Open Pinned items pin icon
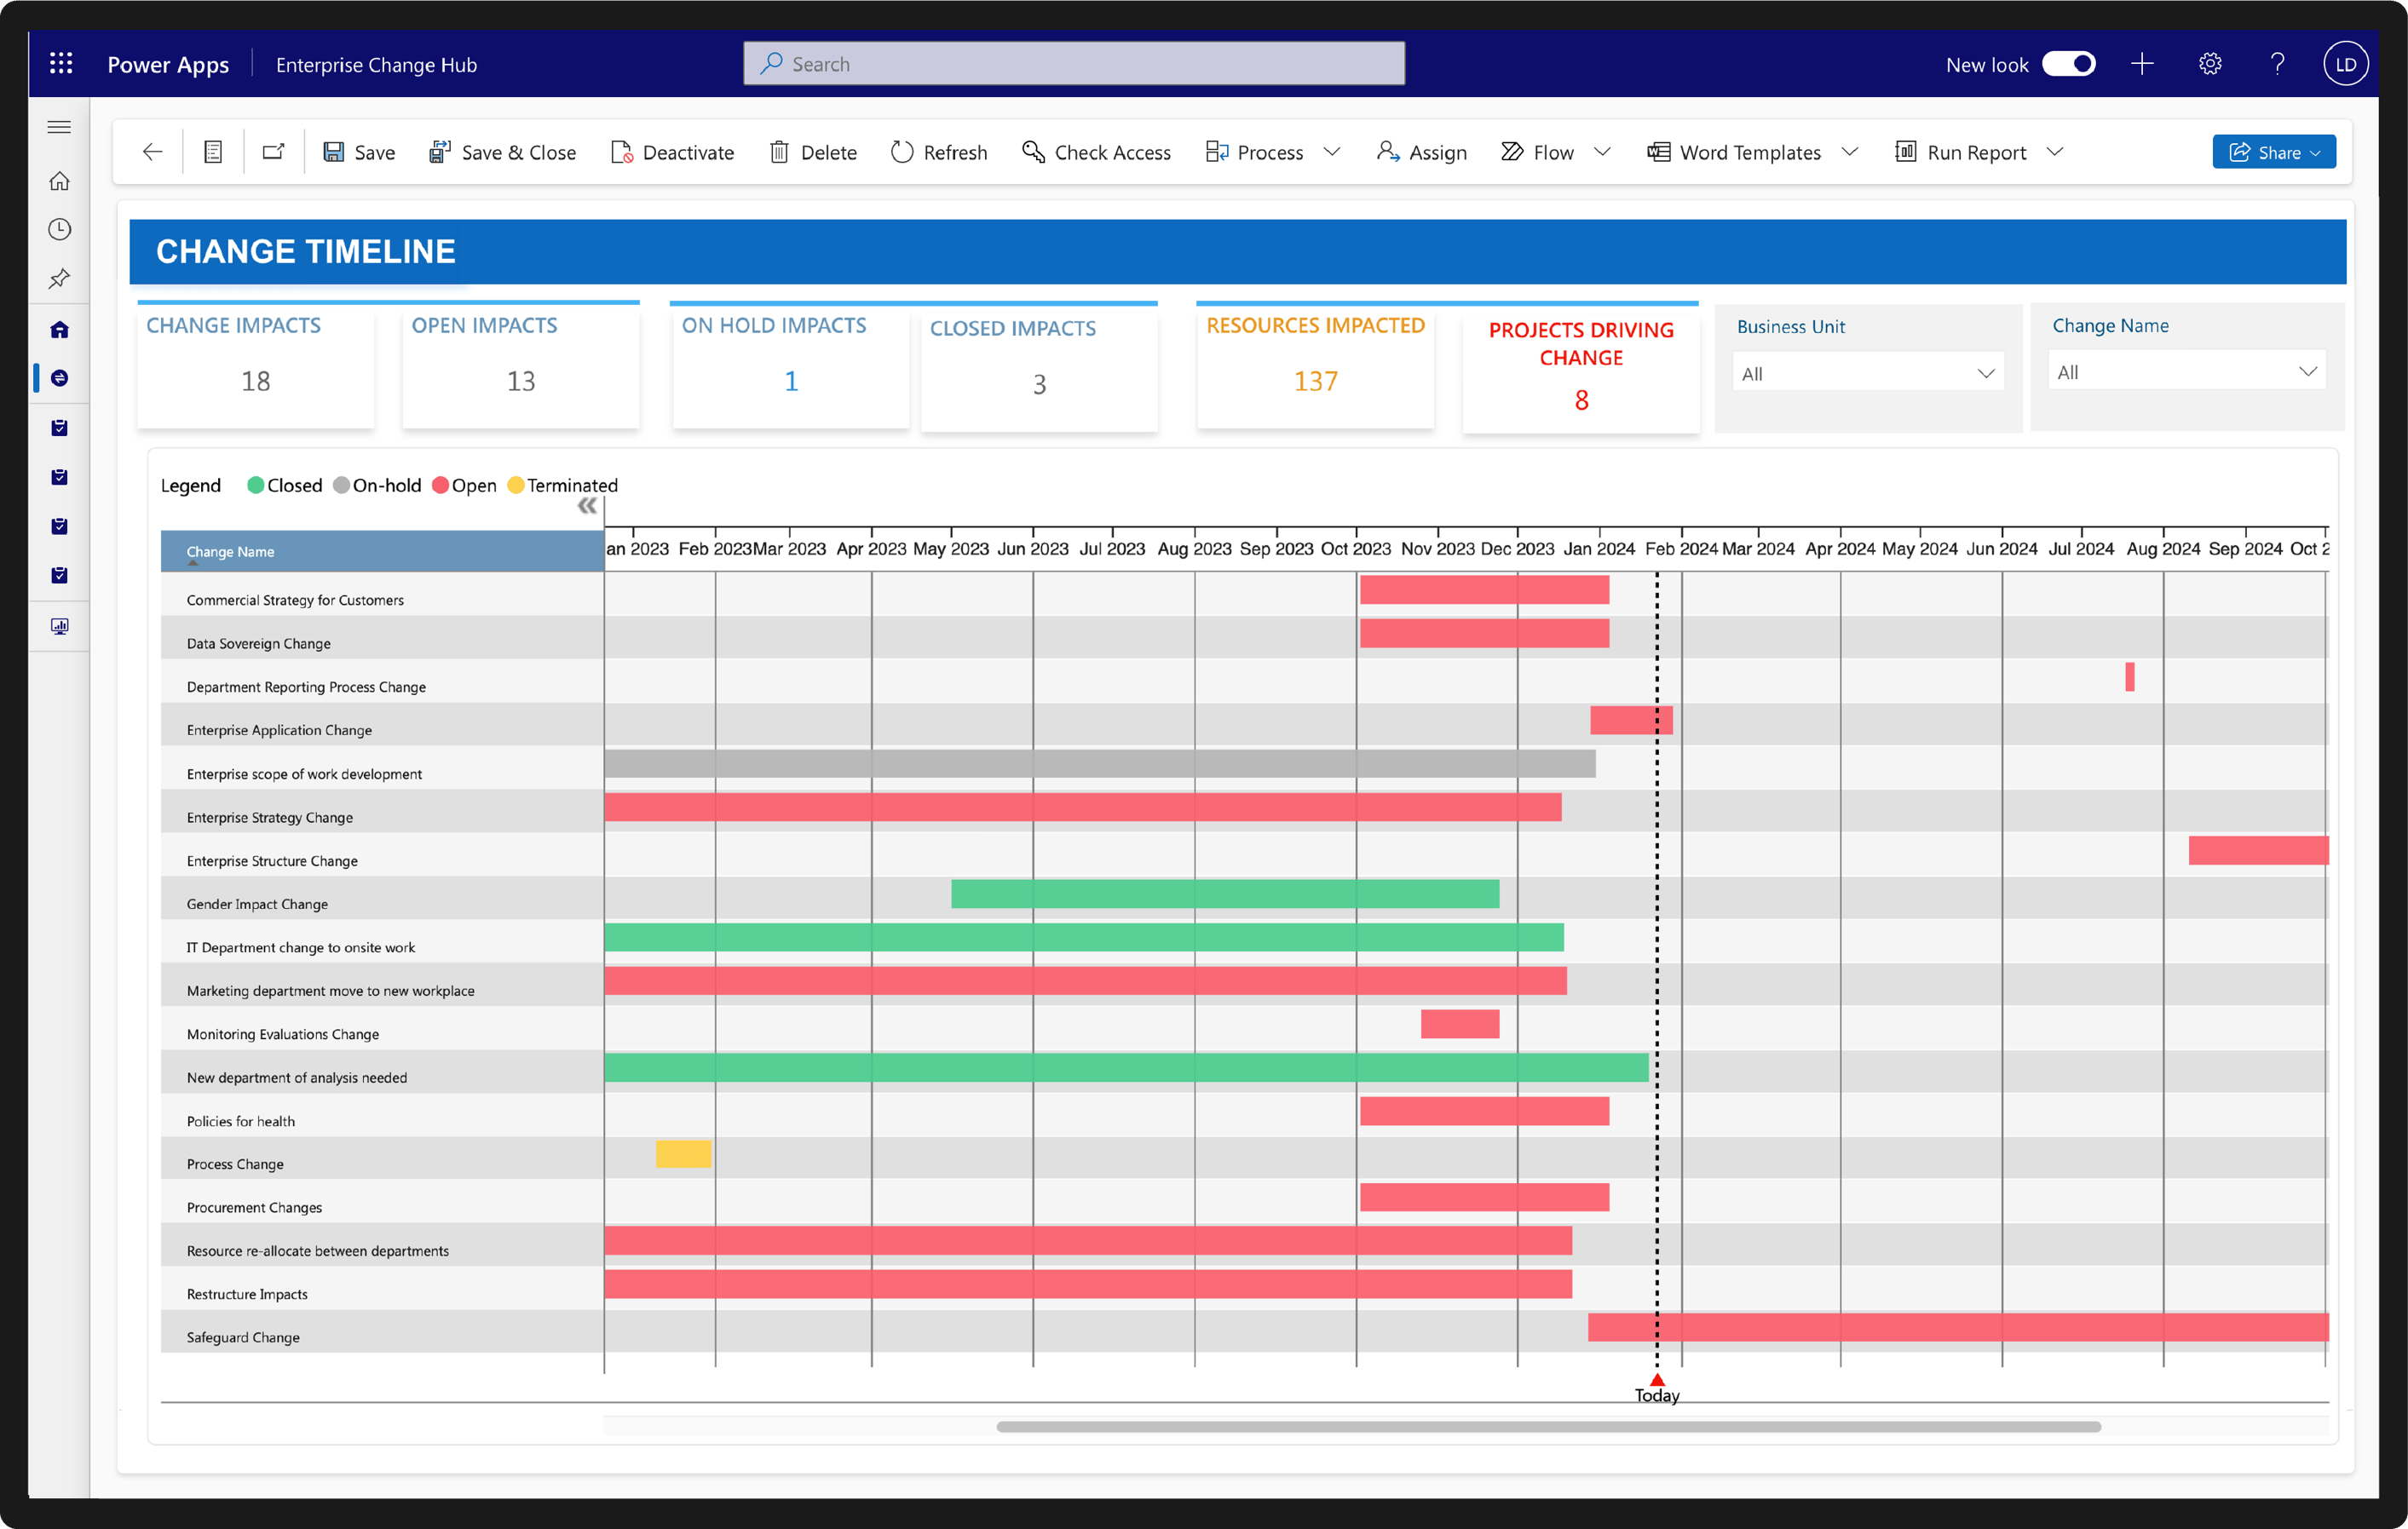Viewport: 2408px width, 1529px height. pyautogui.click(x=60, y=278)
